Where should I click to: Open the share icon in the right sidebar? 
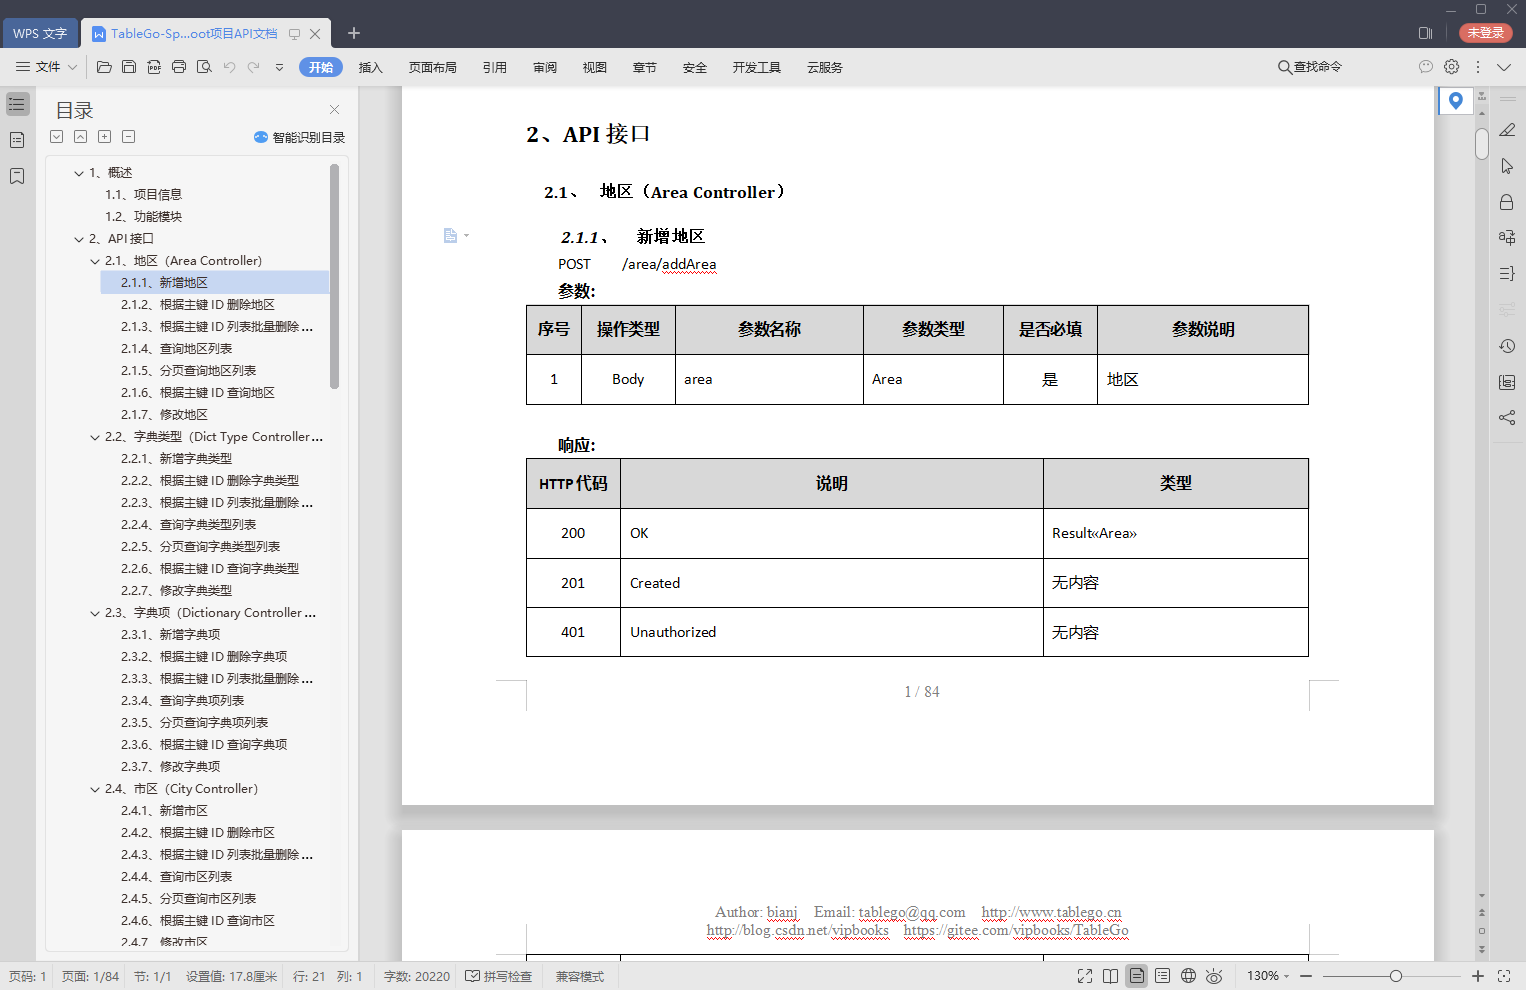[x=1507, y=418]
